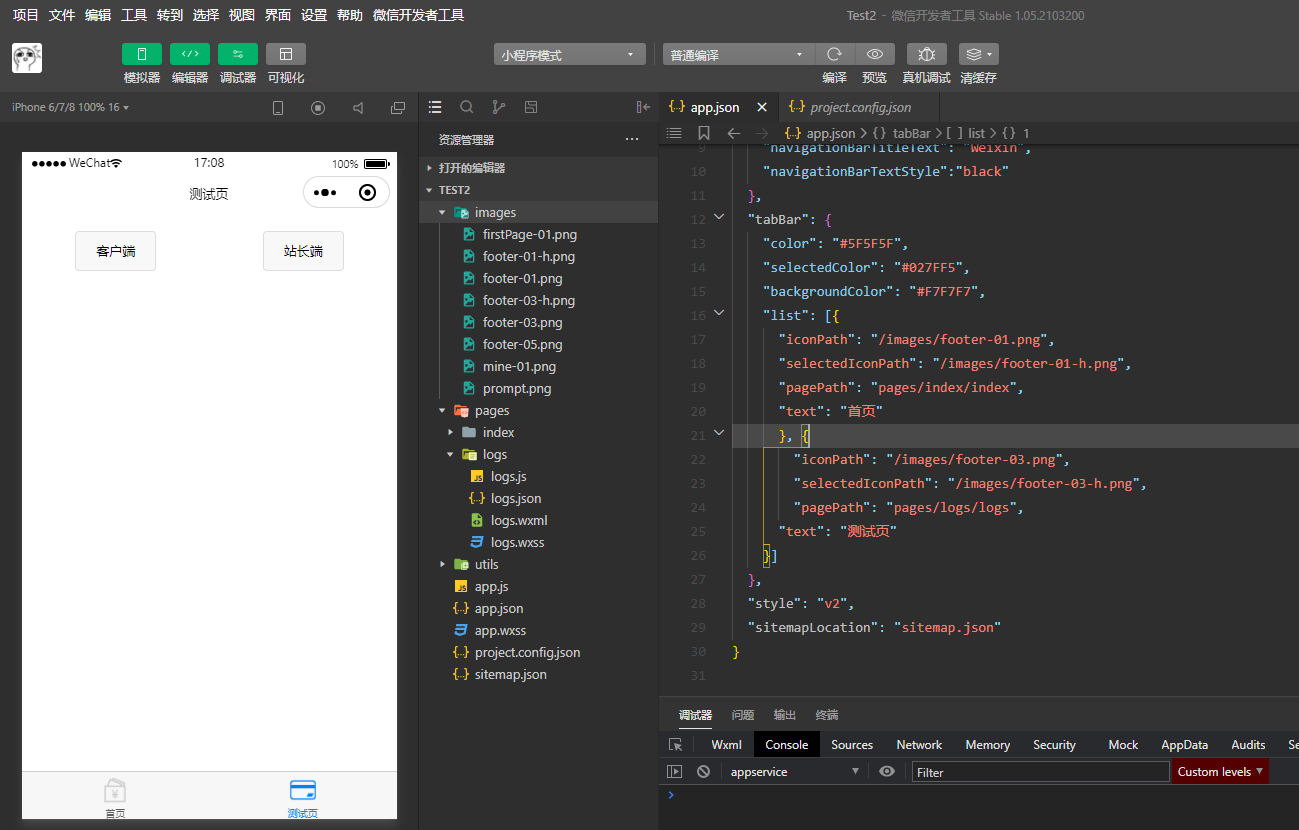Click the extensions layout icon in sidebar

(531, 107)
